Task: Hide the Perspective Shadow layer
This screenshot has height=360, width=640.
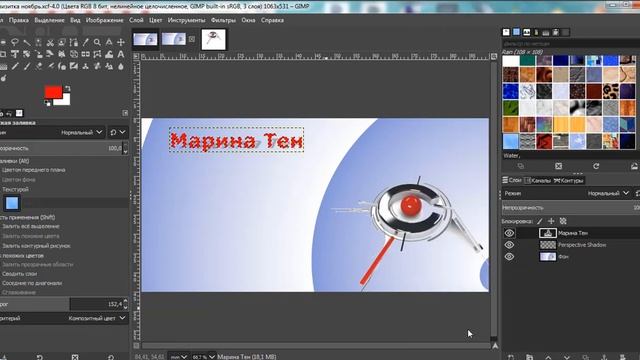Action: [509, 245]
